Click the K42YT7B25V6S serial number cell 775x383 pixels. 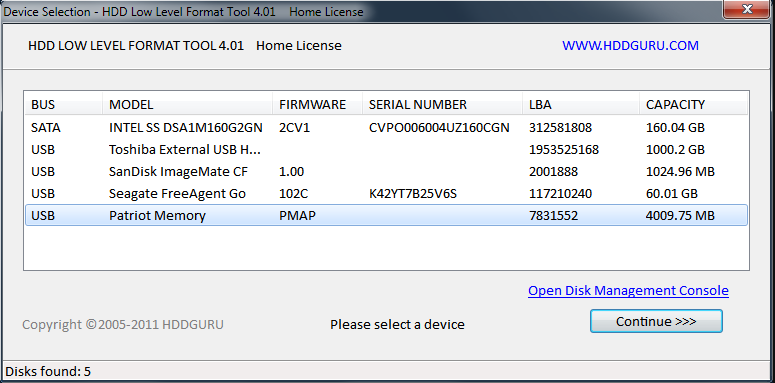click(x=413, y=193)
